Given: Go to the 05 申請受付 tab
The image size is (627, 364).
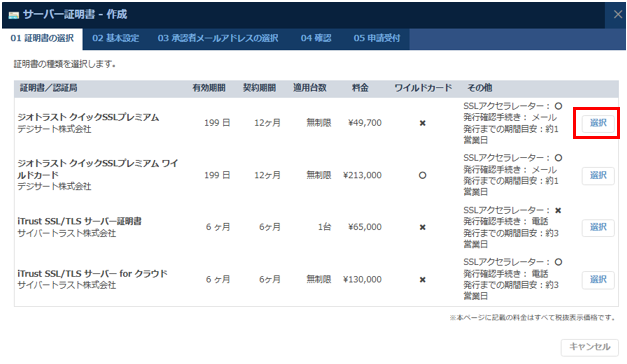Looking at the screenshot, I should coord(377,38).
